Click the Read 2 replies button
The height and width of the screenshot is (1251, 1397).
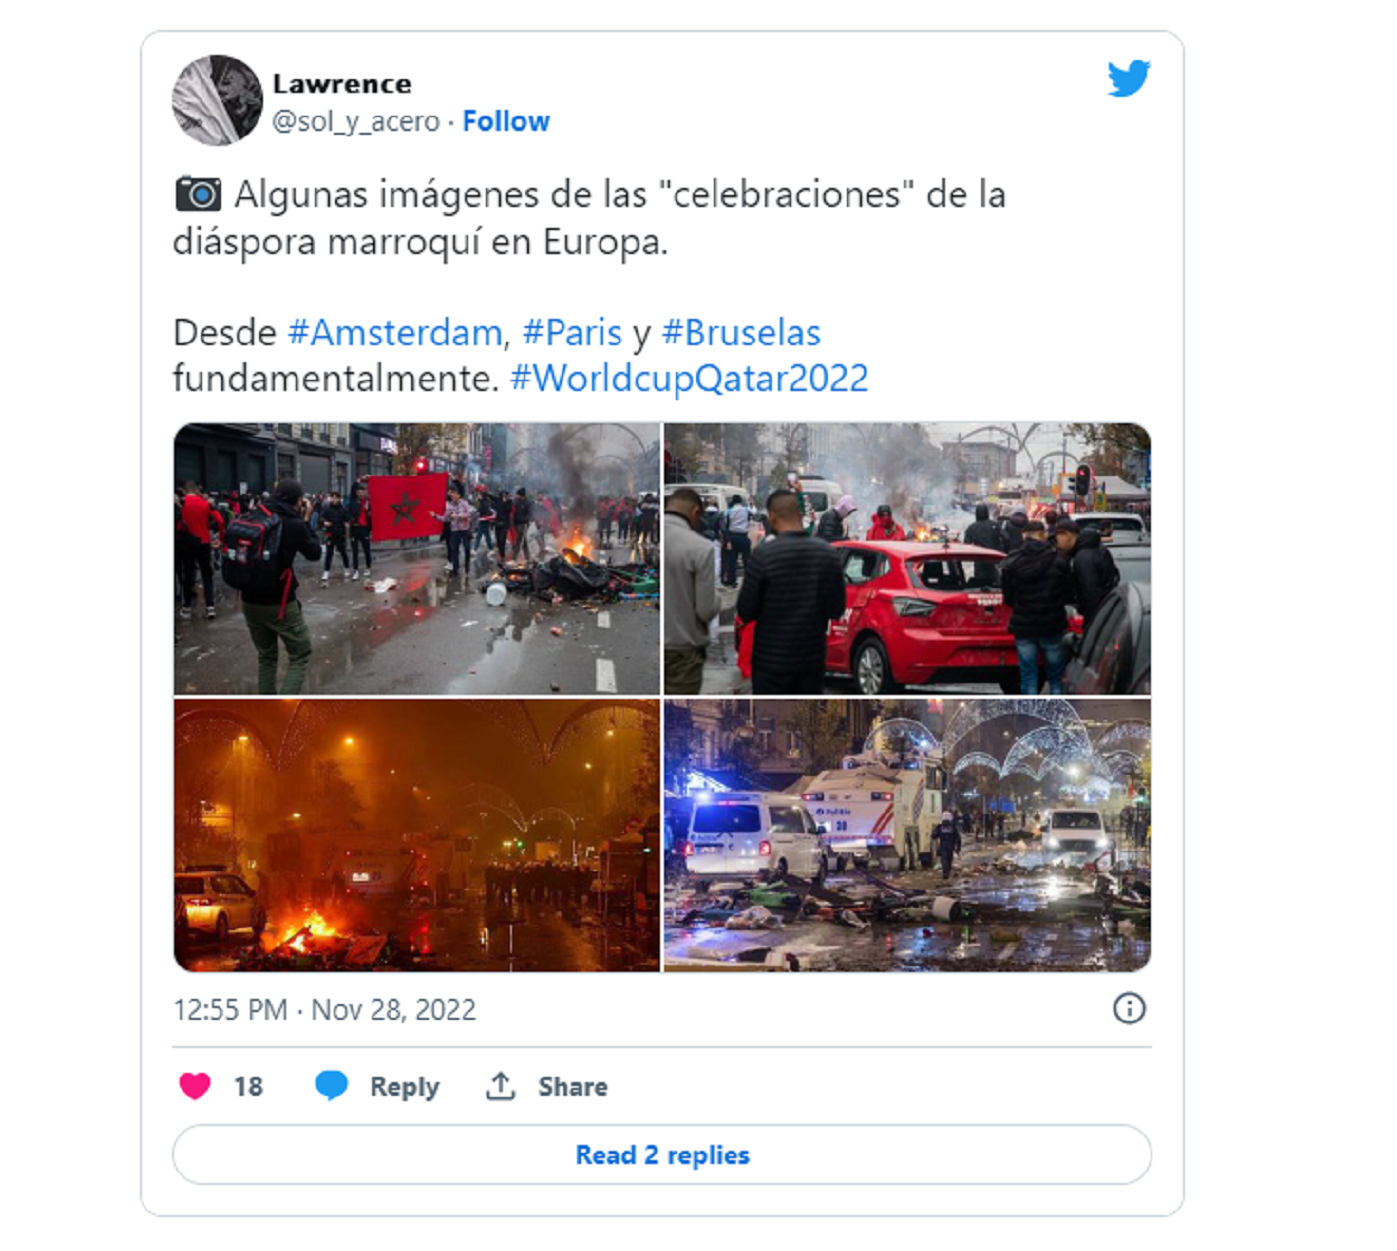(x=662, y=1155)
